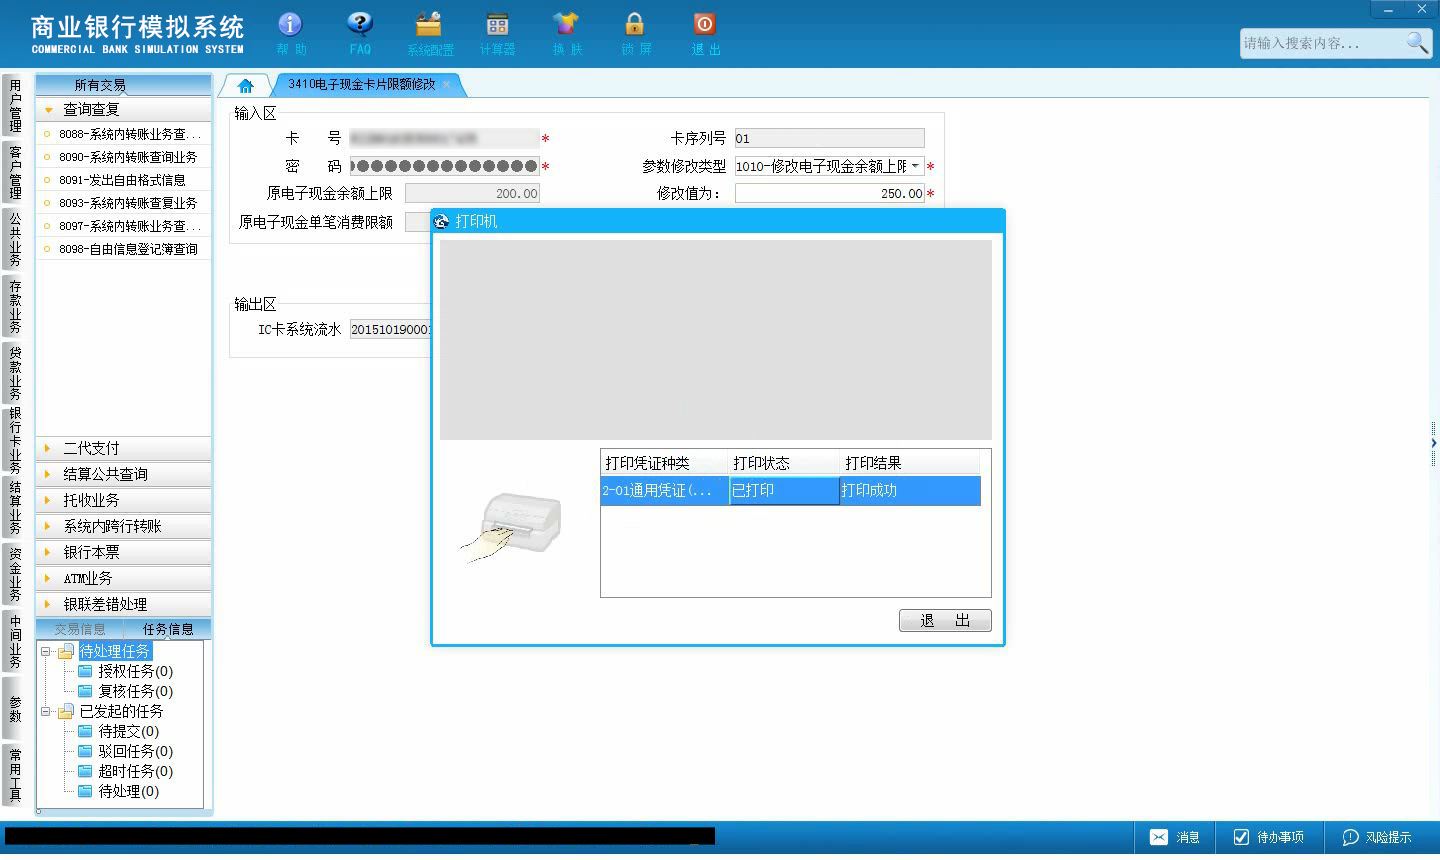Click the search input field

1322,43
